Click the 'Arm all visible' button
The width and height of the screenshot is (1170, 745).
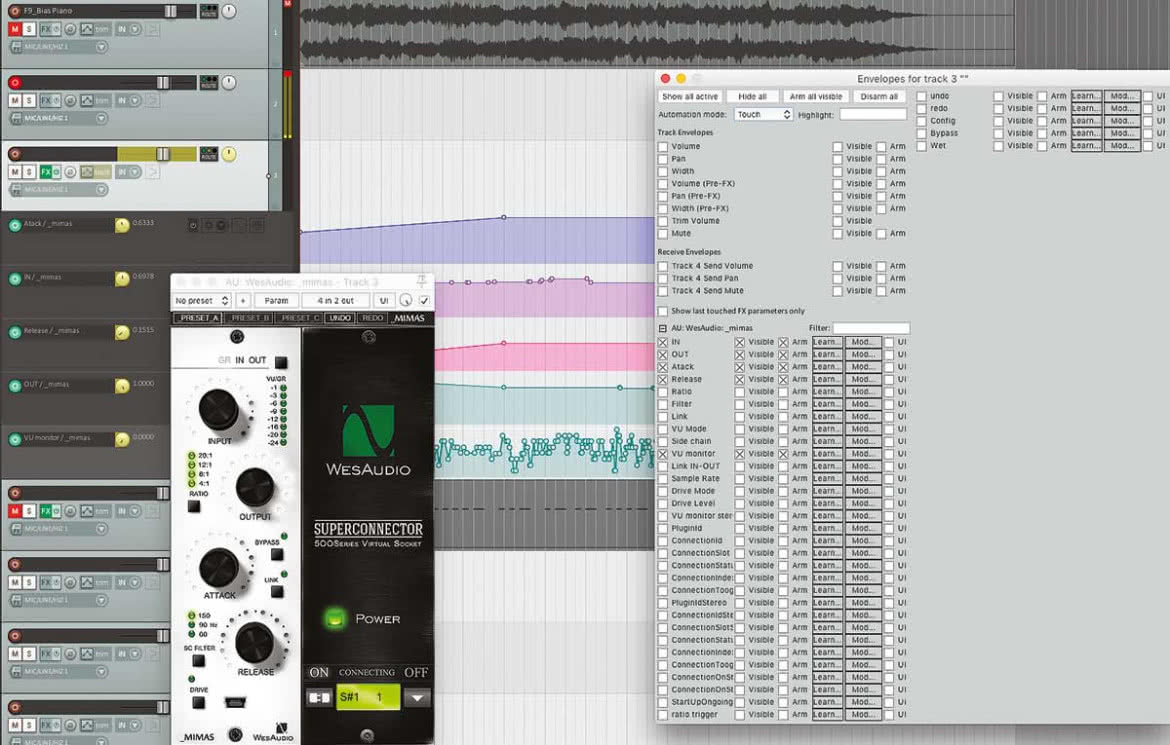tap(816, 96)
